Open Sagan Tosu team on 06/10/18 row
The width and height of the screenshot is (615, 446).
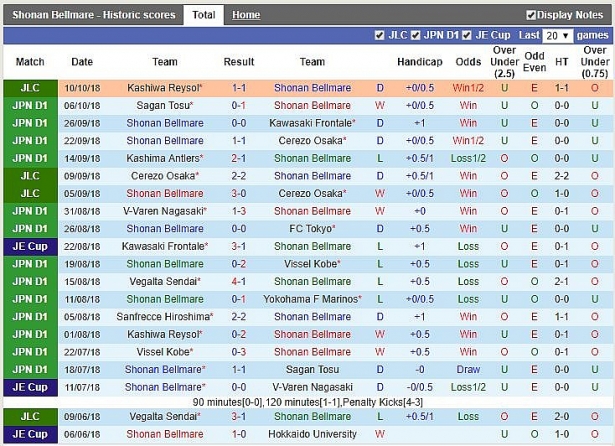pos(165,106)
